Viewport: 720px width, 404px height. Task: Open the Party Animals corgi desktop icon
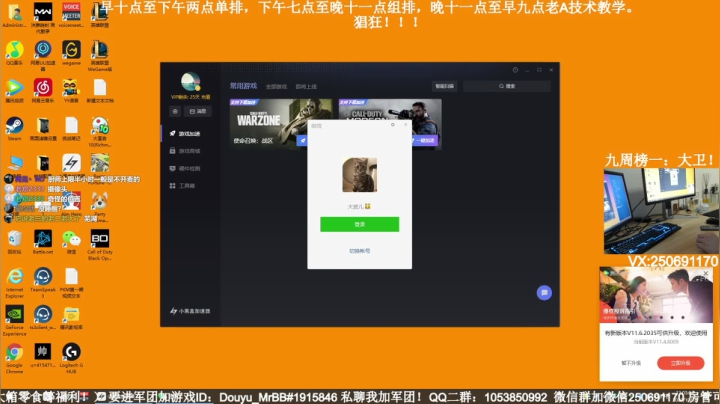100,207
